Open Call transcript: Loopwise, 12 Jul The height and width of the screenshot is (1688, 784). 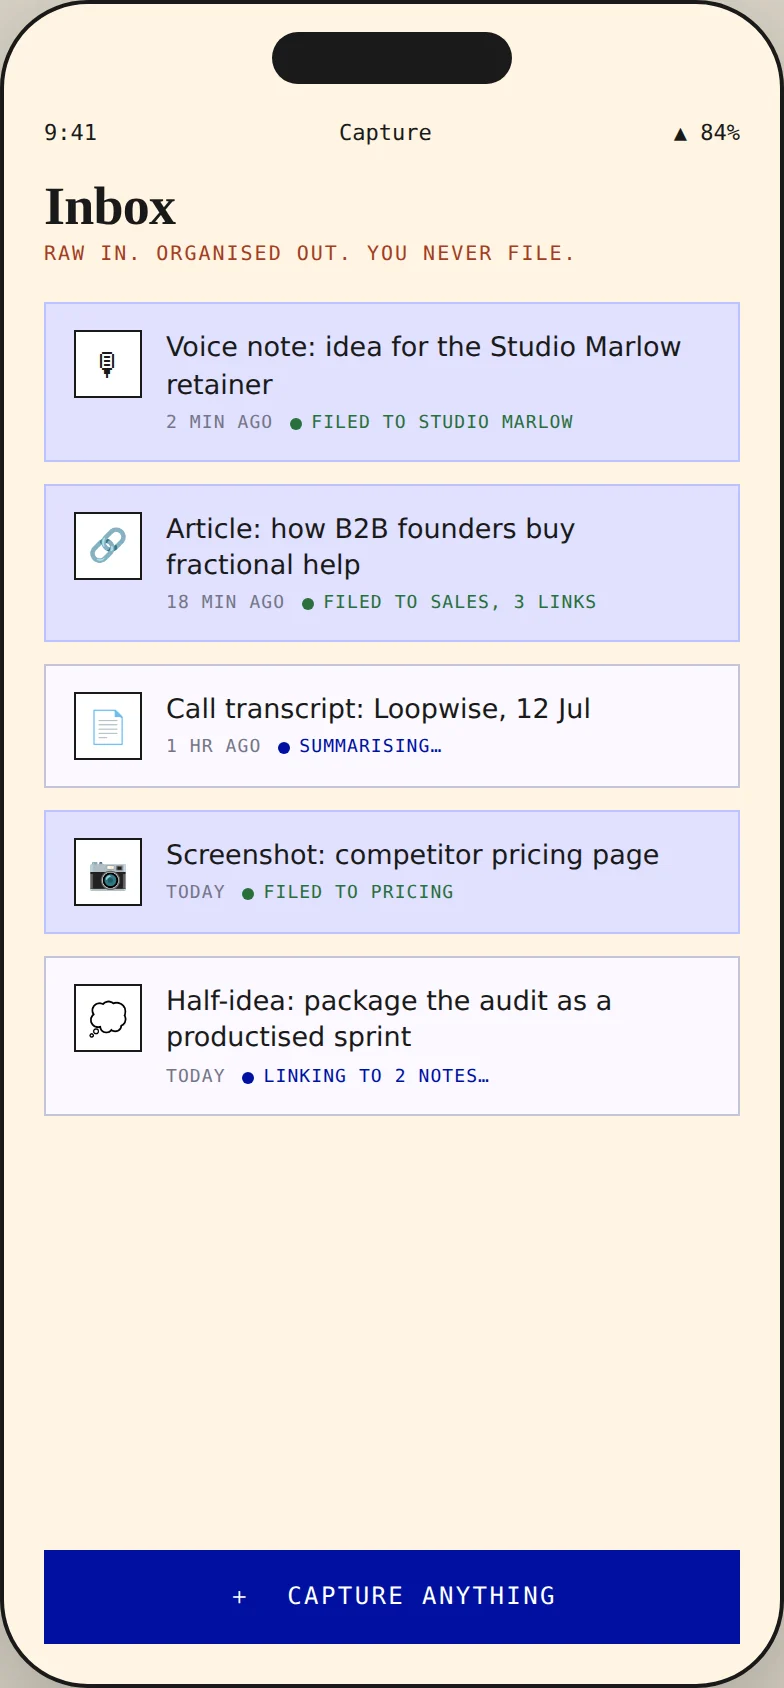[392, 726]
